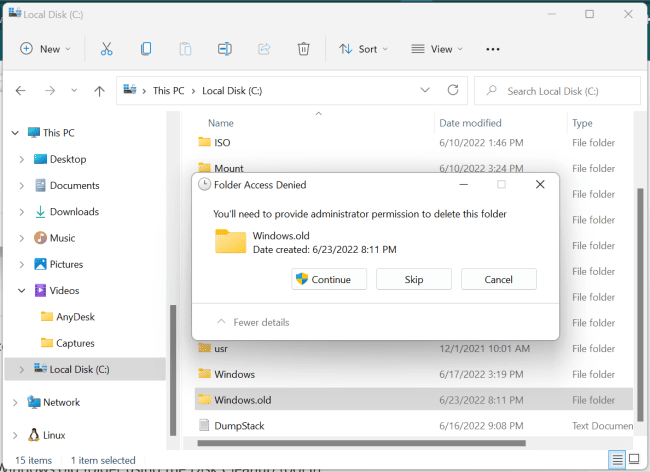Click the Cut scissors icon
Screen dimensions: 650x472
(107, 49)
